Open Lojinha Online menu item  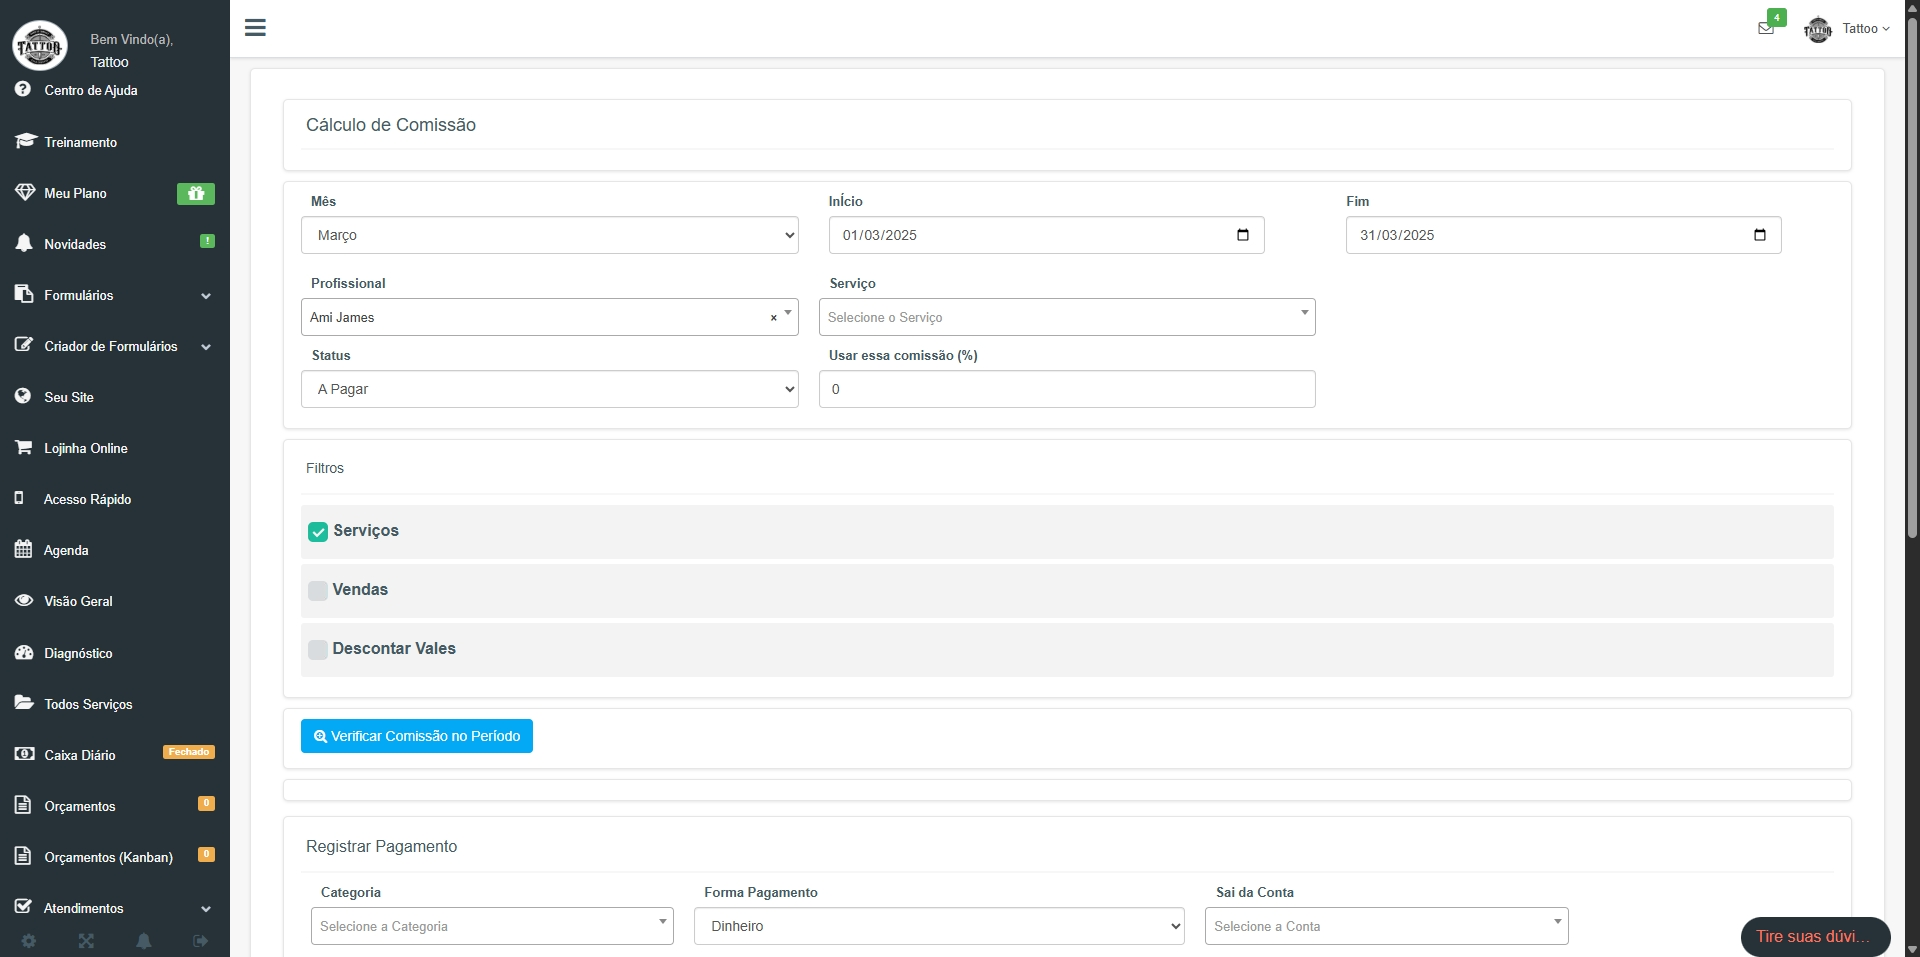[86, 448]
